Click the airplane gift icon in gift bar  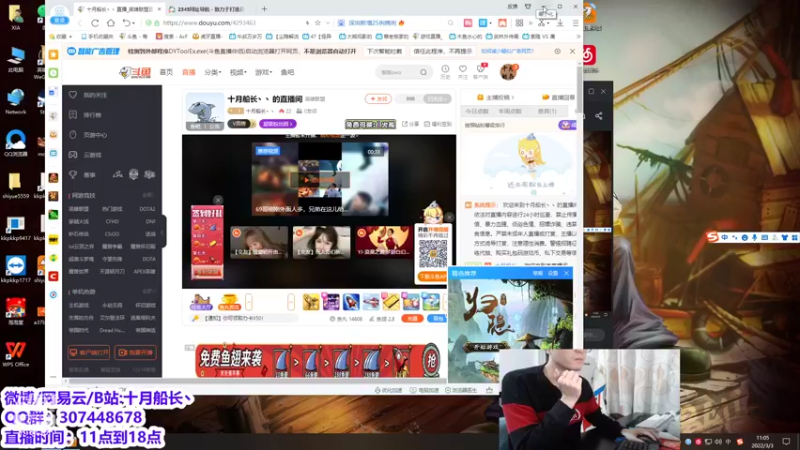coord(371,302)
